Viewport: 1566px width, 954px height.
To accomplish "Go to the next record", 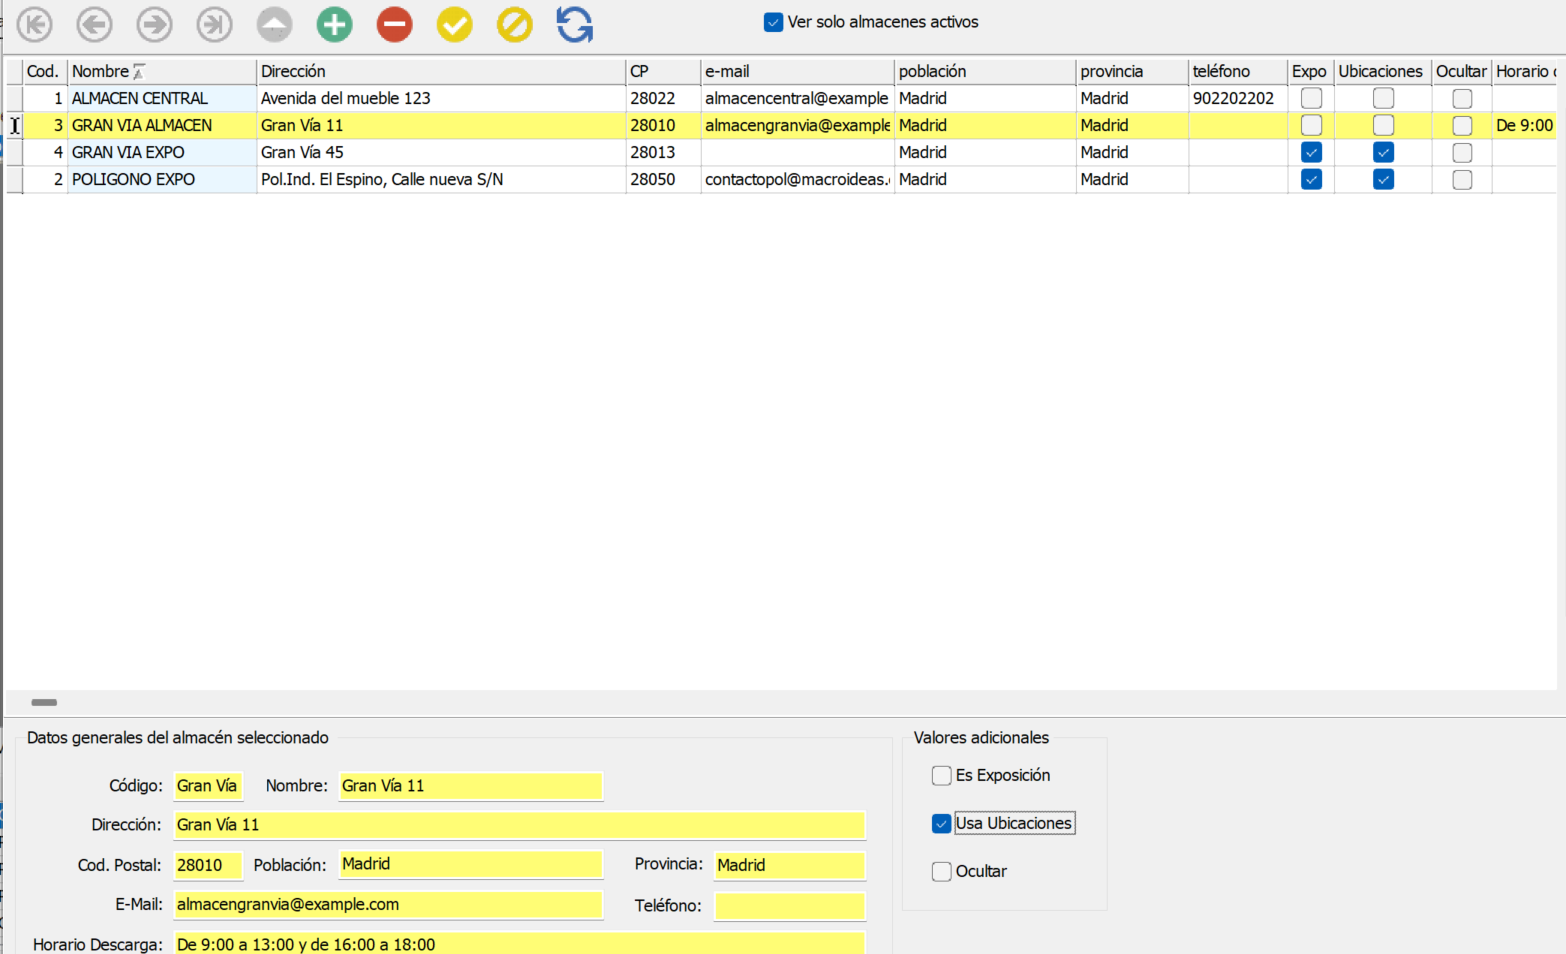I will (155, 24).
